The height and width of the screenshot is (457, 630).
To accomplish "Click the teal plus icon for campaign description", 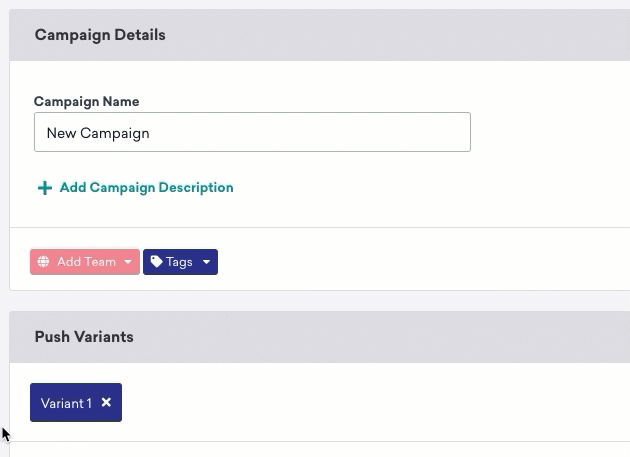I will point(45,188).
